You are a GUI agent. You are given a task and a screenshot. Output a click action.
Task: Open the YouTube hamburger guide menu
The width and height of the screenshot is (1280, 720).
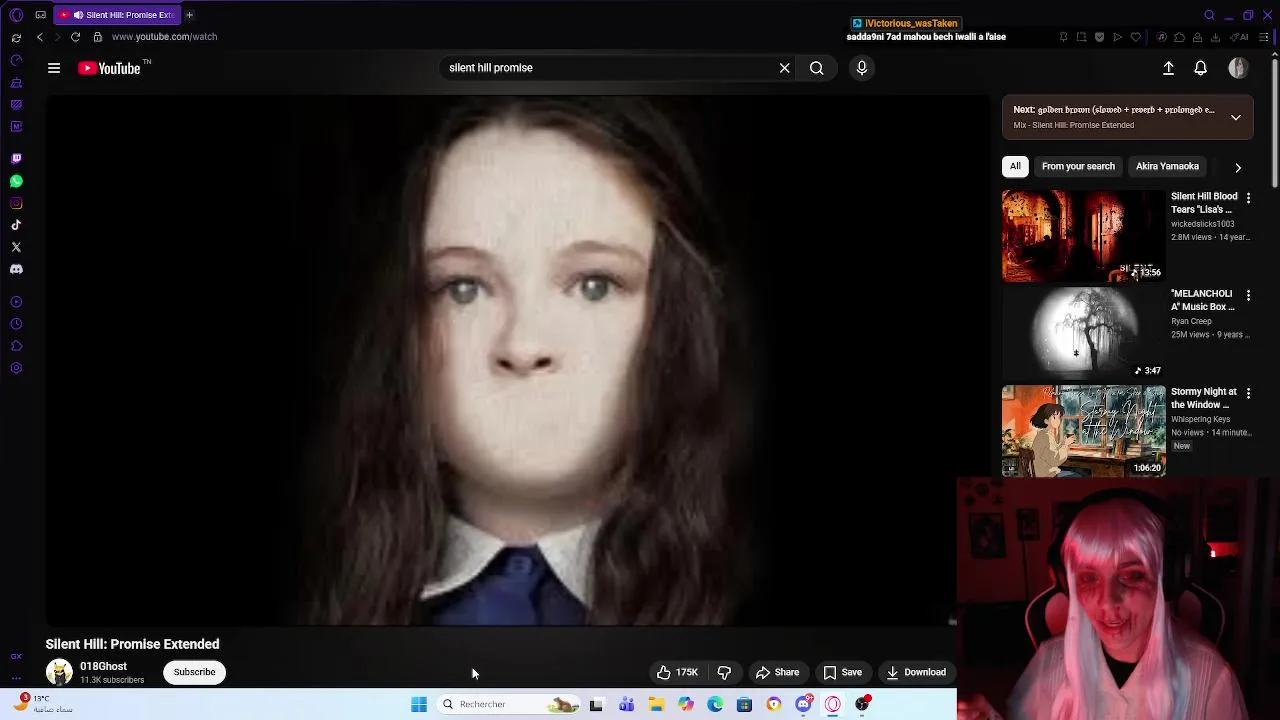point(54,68)
